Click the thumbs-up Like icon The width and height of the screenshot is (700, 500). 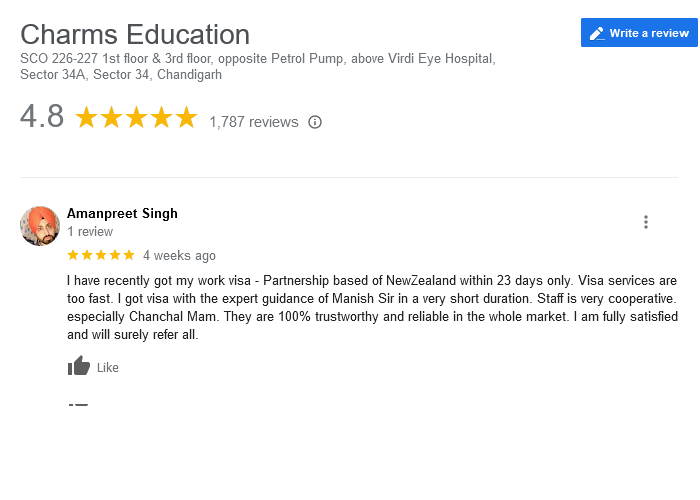point(79,366)
